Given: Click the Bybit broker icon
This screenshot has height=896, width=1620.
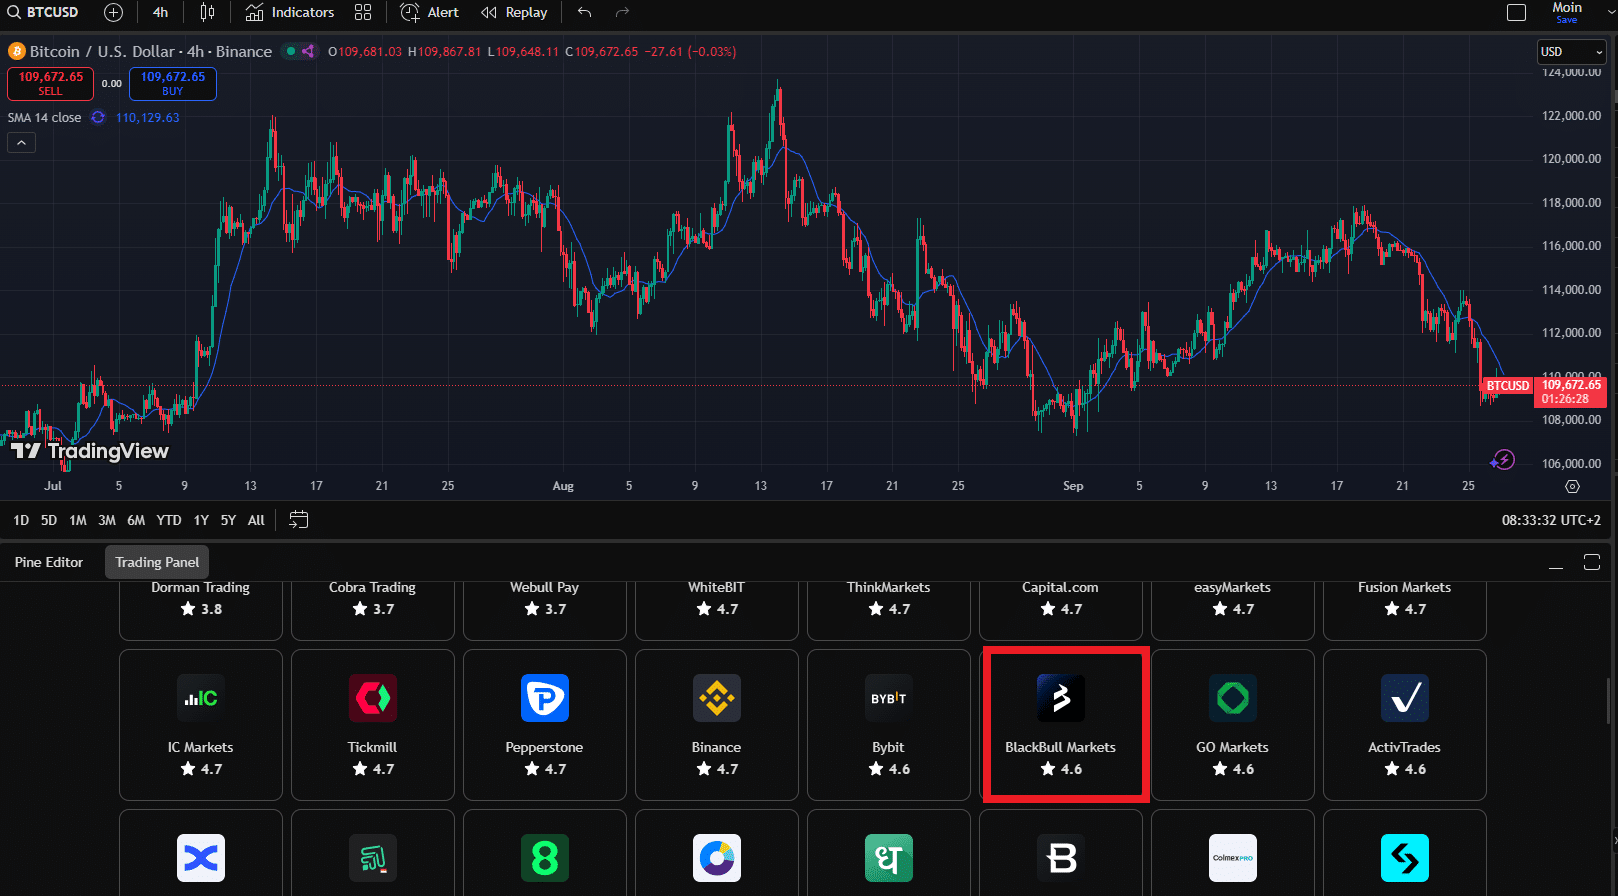Looking at the screenshot, I should [x=888, y=698].
